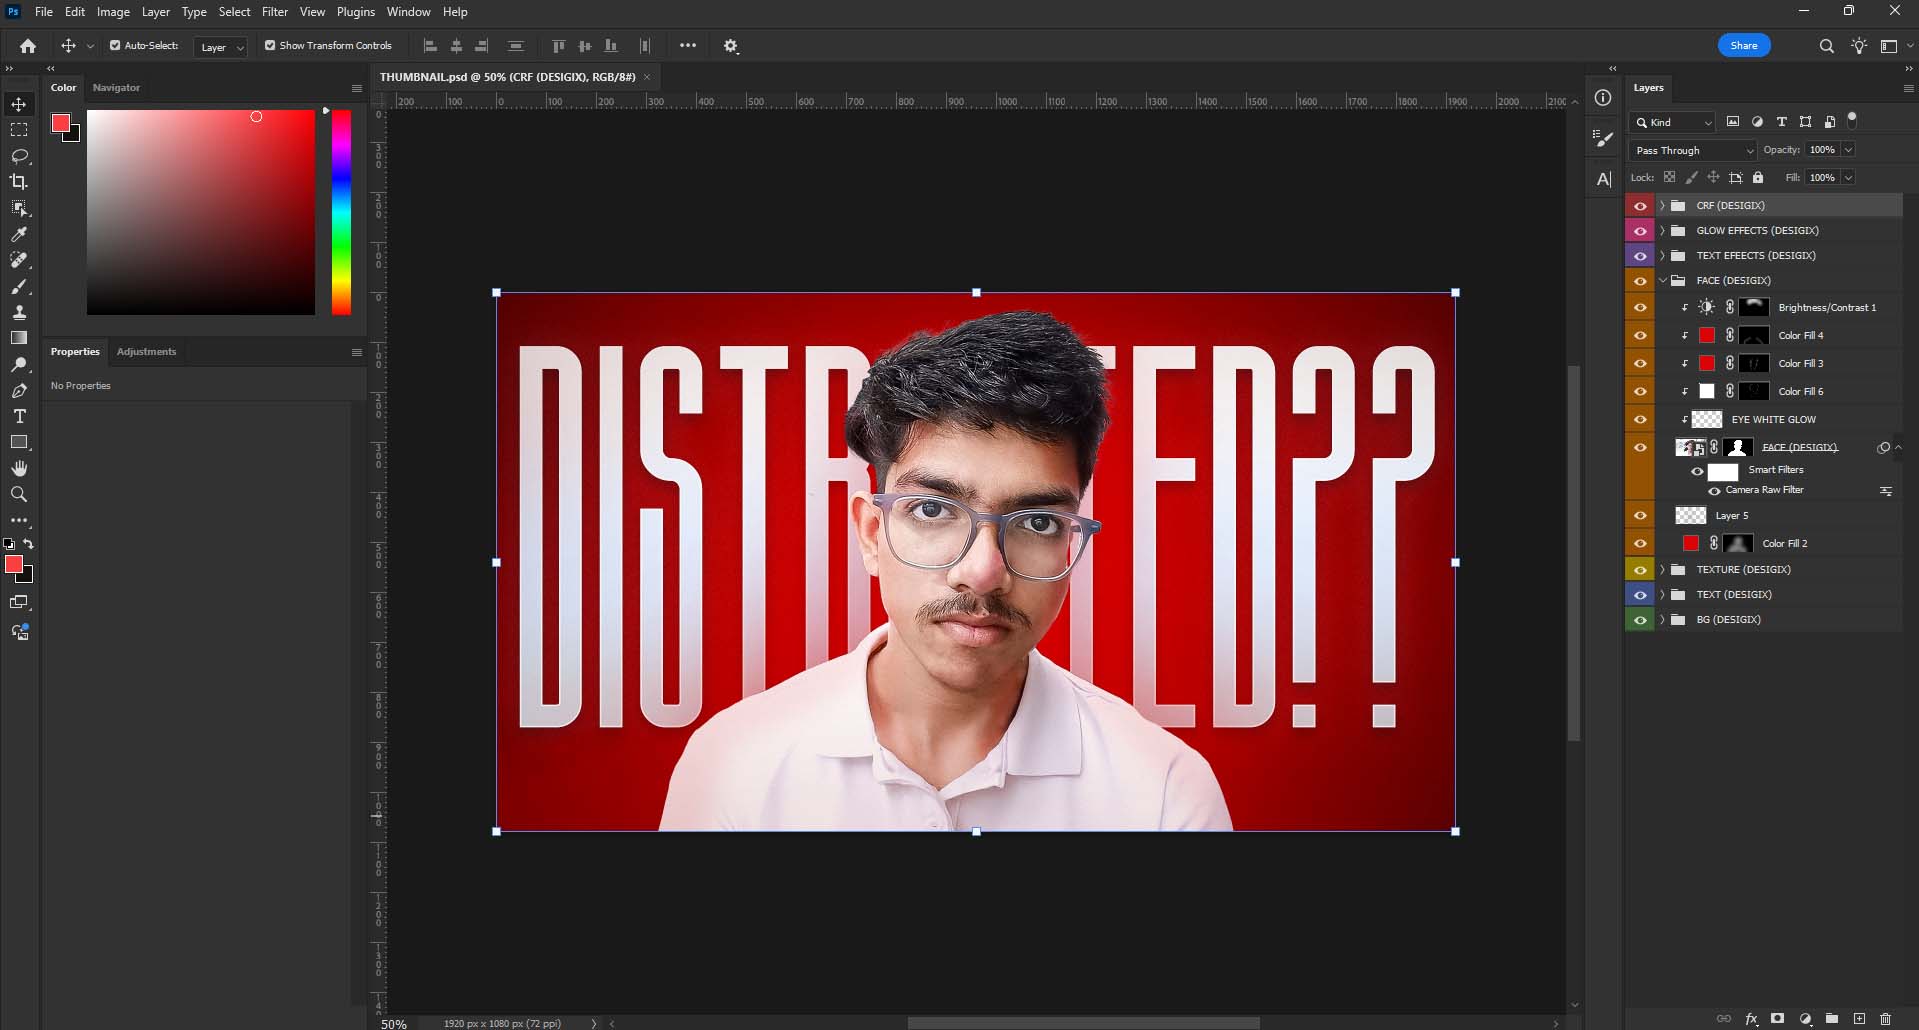Expand the TEXTURE (DESIGIX) group
This screenshot has height=1030, width=1919.
coord(1662,570)
